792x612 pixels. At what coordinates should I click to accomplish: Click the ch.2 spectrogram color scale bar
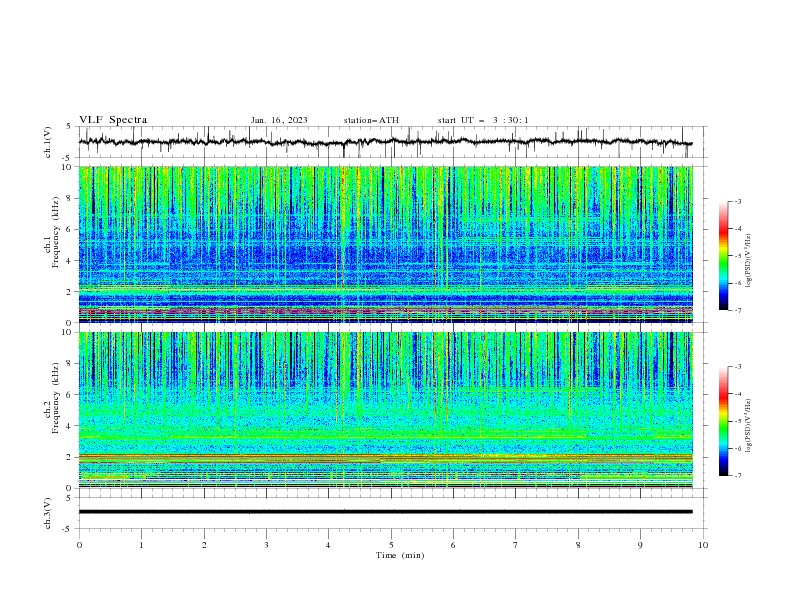pos(723,421)
